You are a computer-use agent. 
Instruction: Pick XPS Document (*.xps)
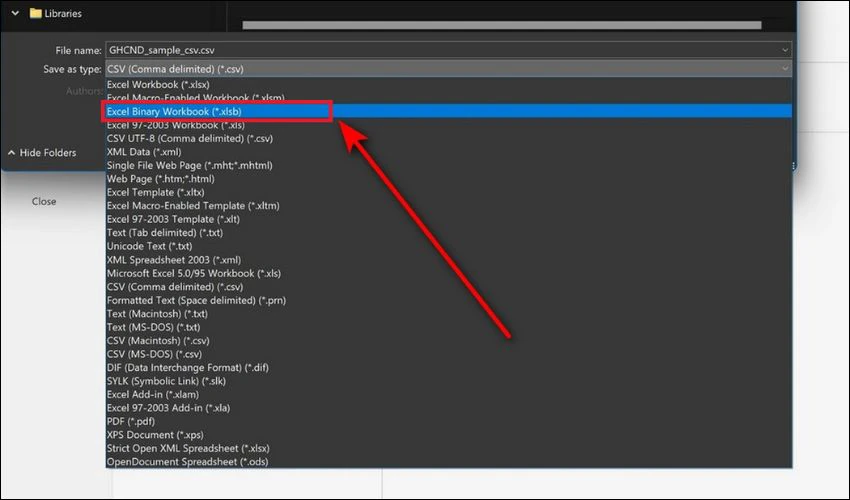click(x=449, y=435)
